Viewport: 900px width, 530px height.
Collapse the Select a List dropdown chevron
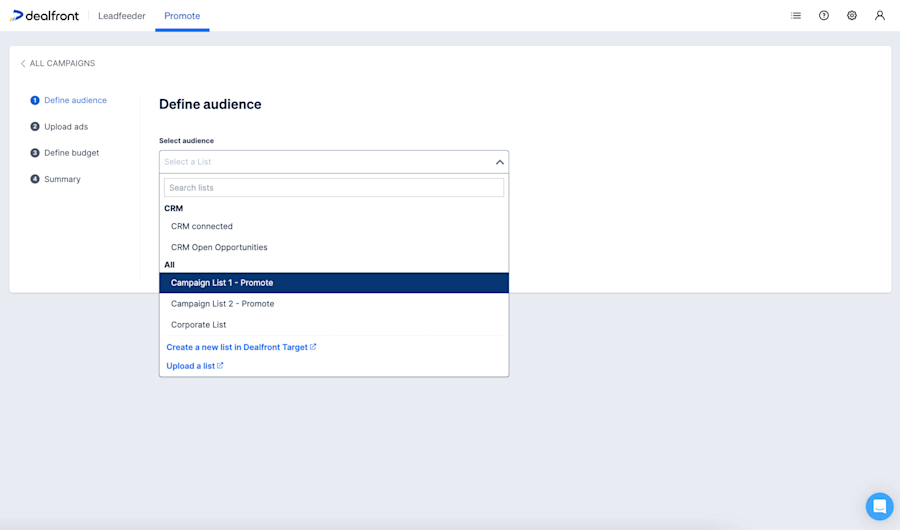tap(499, 162)
